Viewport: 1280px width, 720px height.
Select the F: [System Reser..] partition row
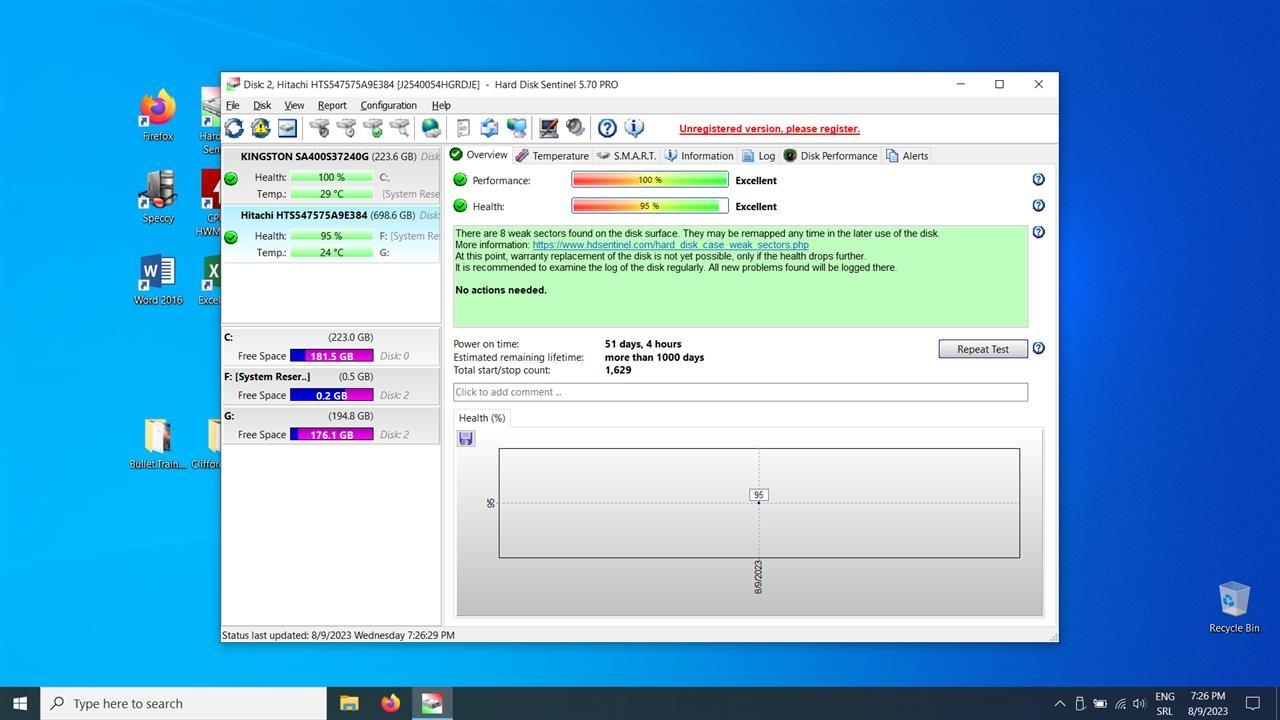331,386
